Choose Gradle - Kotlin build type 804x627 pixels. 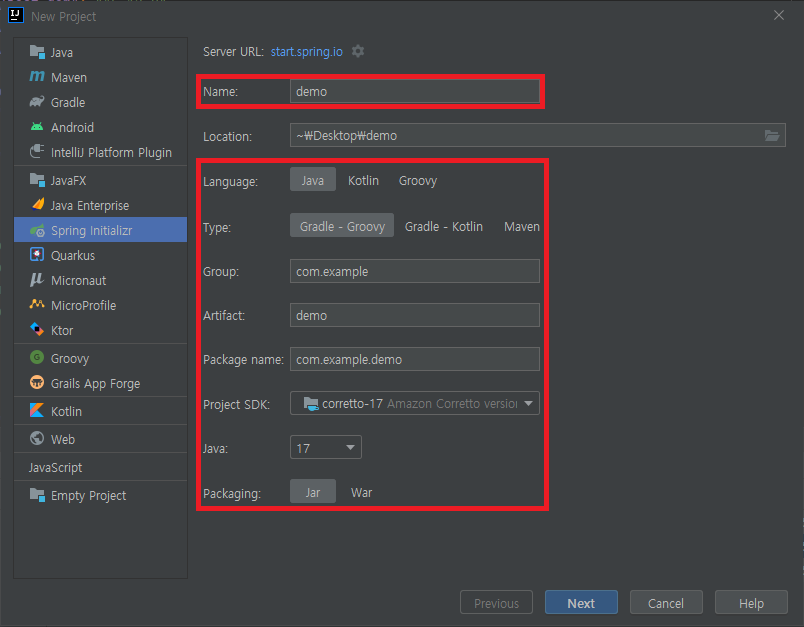(x=444, y=226)
